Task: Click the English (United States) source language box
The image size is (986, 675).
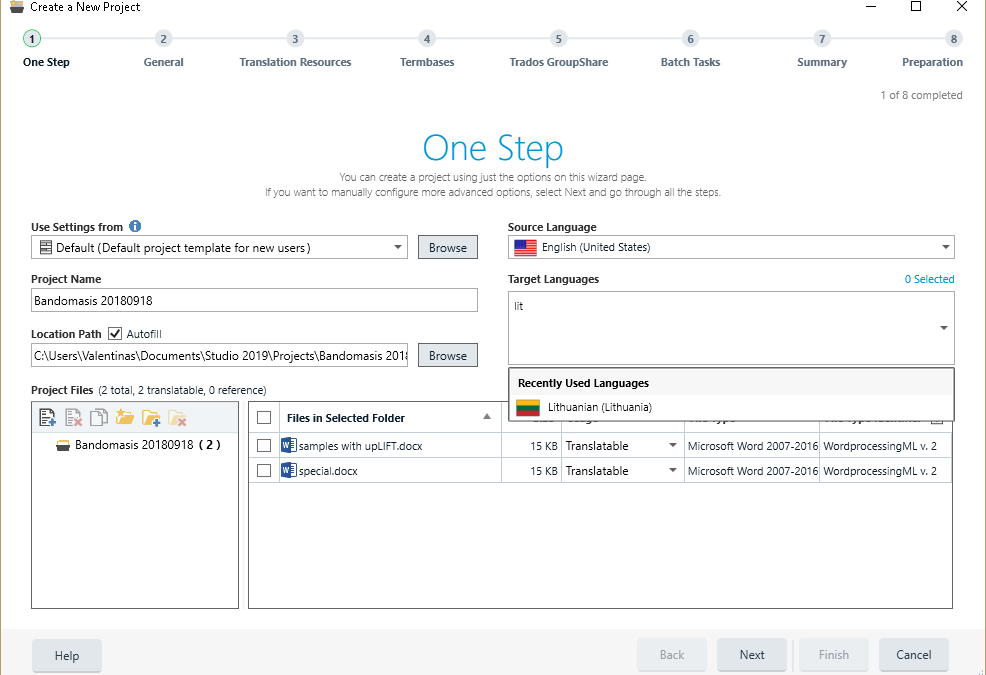Action: (731, 247)
